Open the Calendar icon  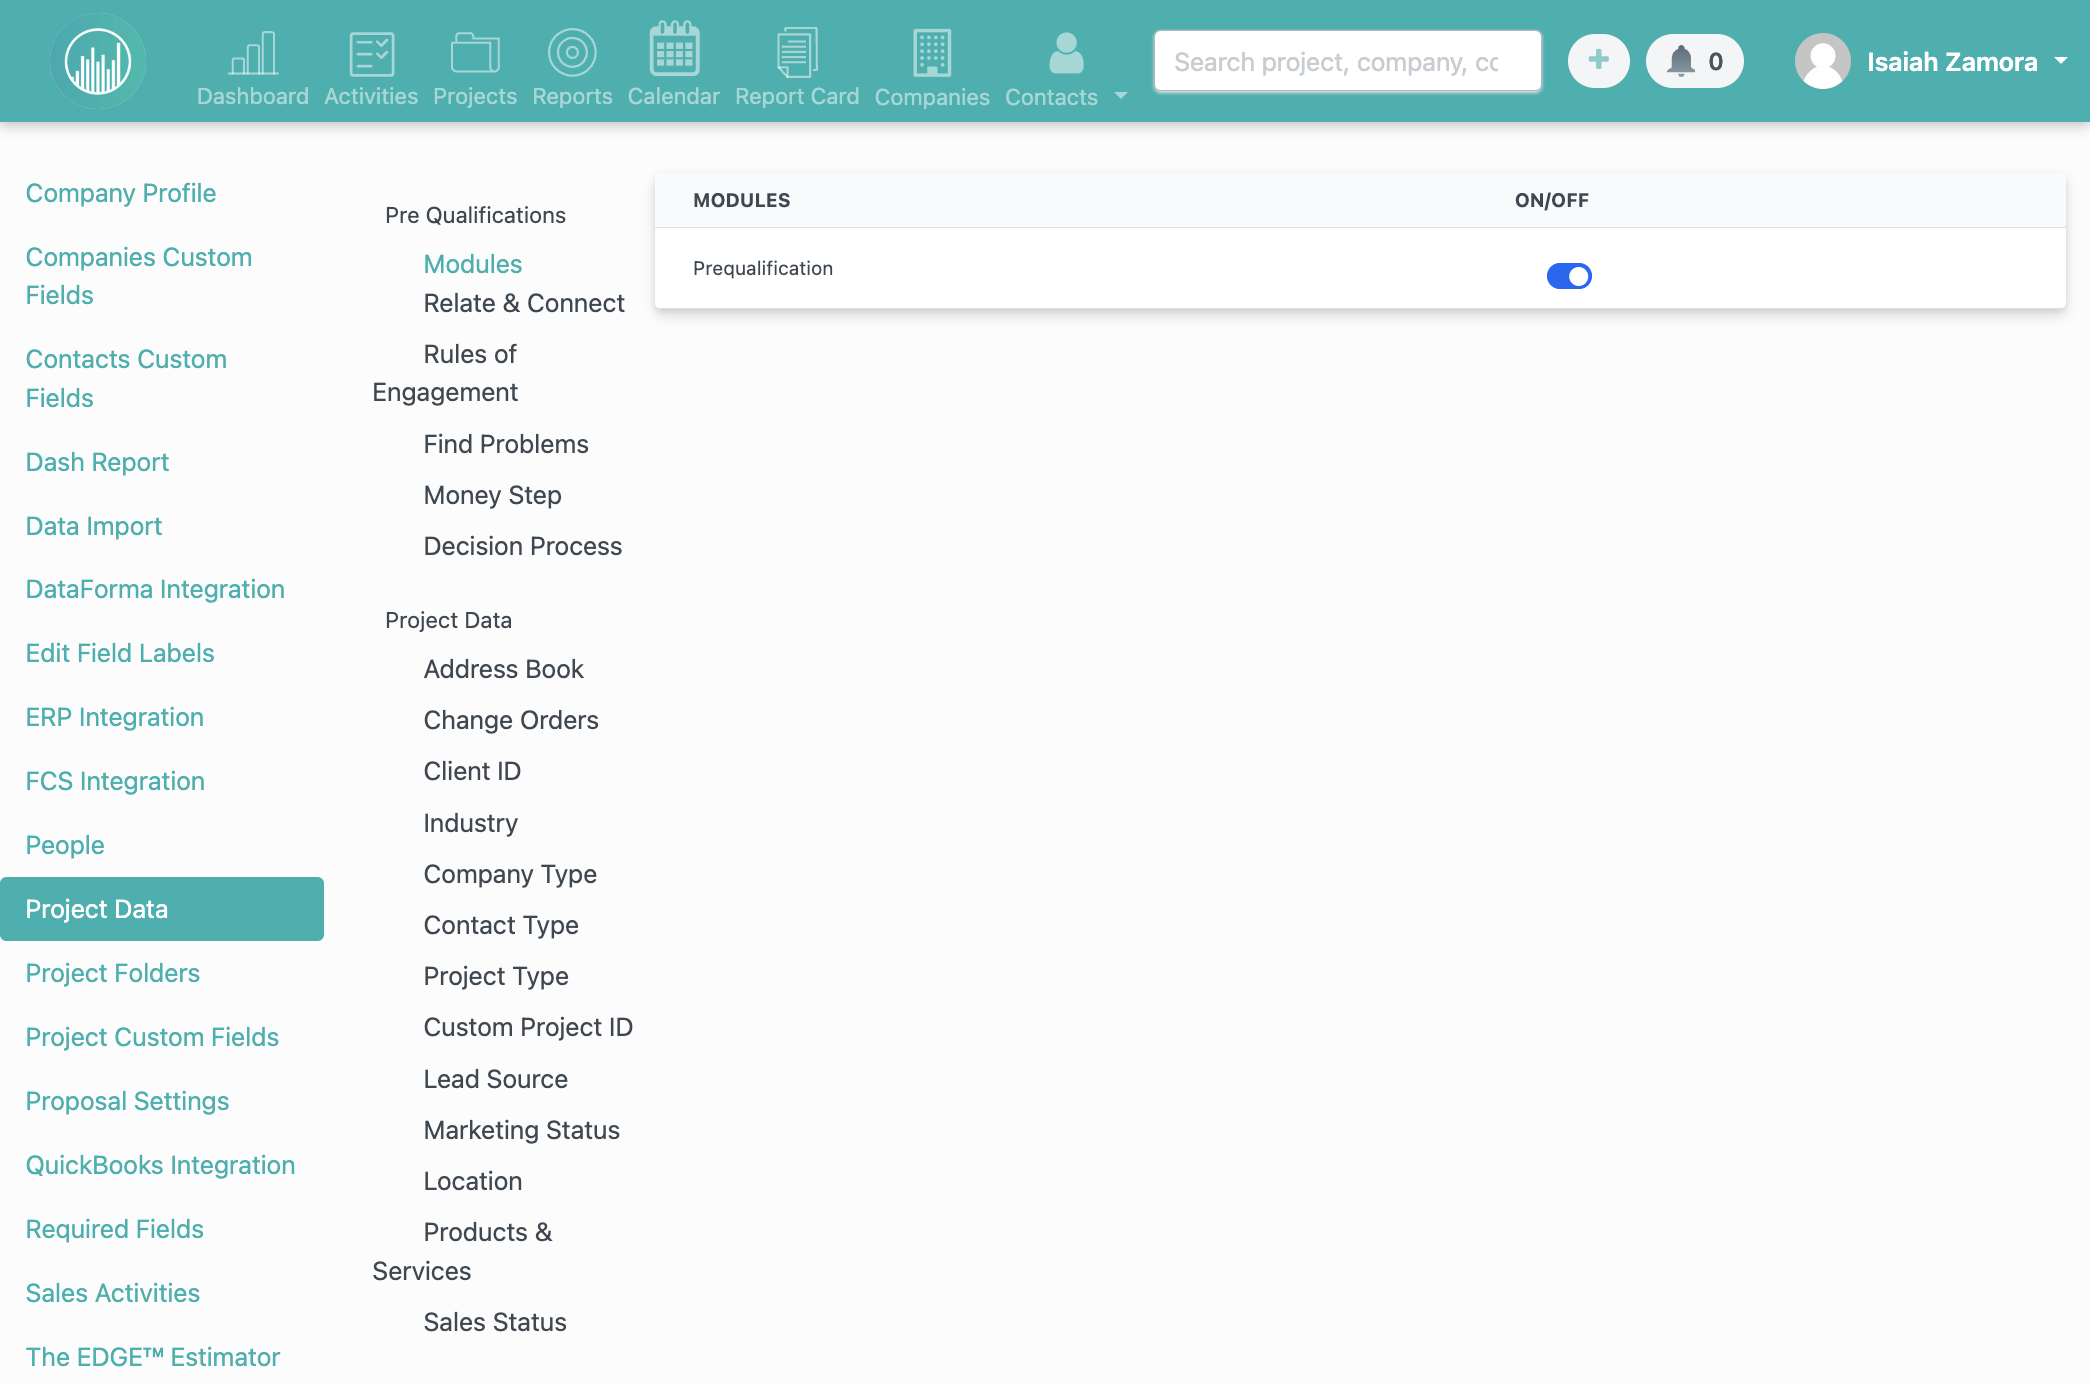coord(674,49)
